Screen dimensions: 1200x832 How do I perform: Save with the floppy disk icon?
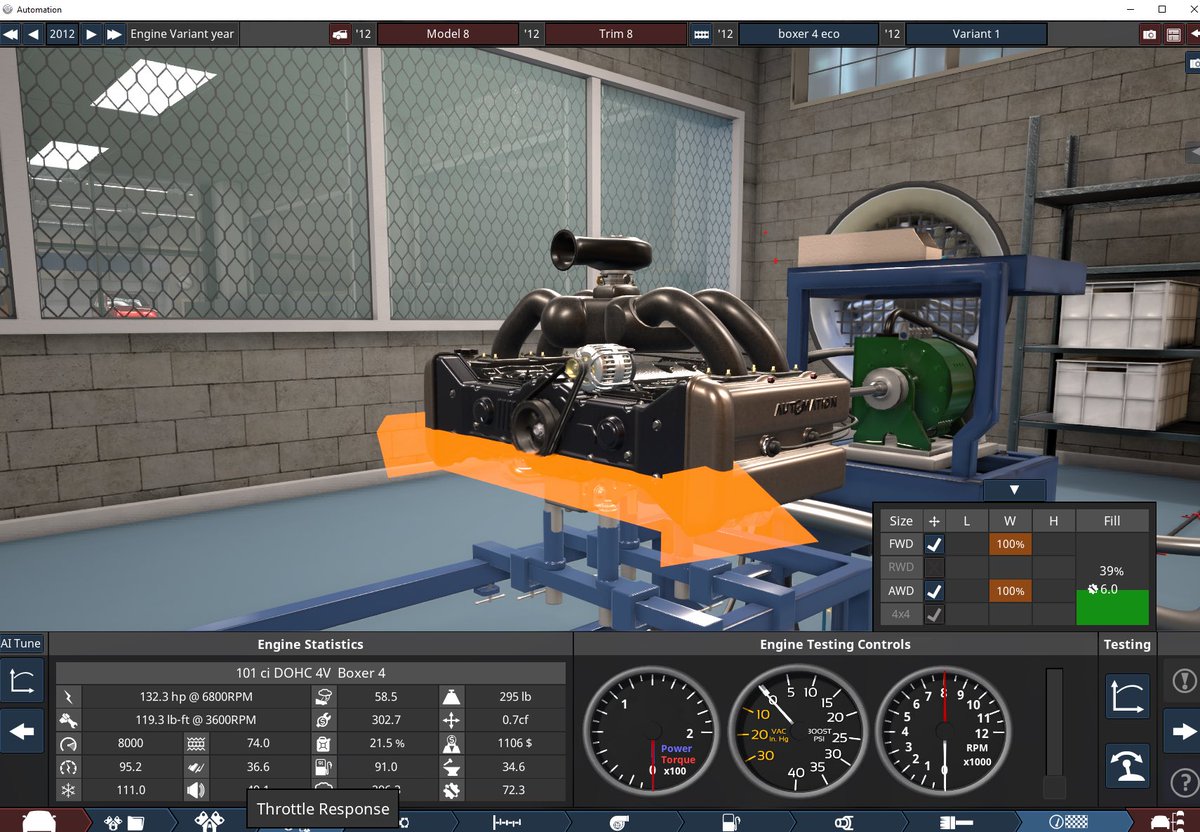1174,34
